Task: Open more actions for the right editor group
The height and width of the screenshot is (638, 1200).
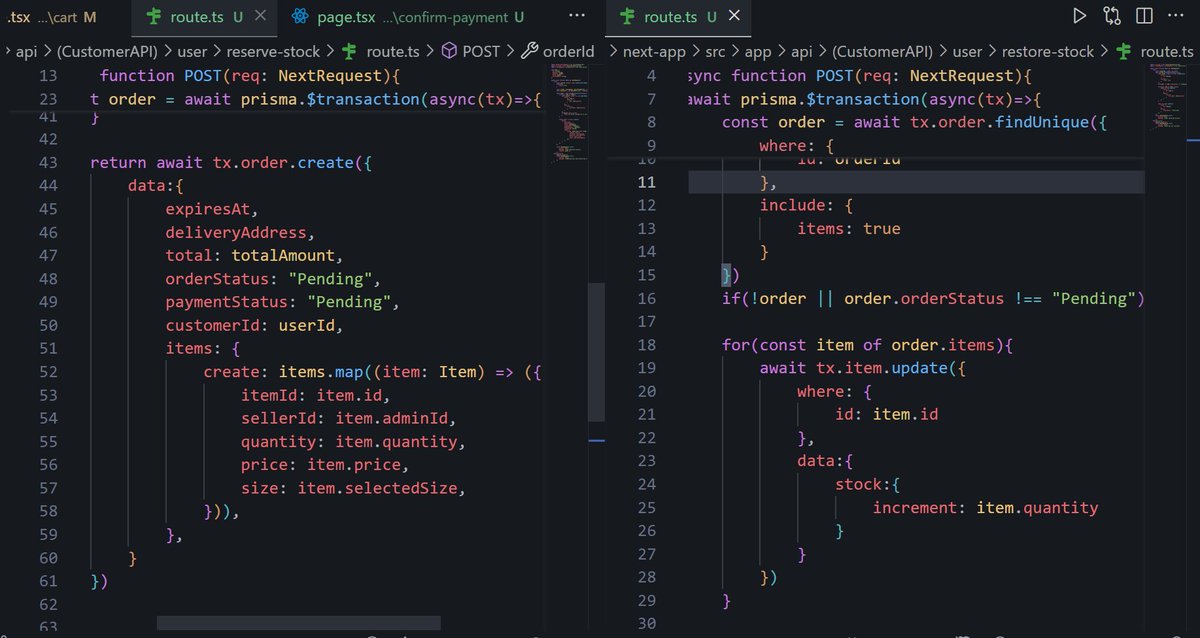Action: [1177, 16]
